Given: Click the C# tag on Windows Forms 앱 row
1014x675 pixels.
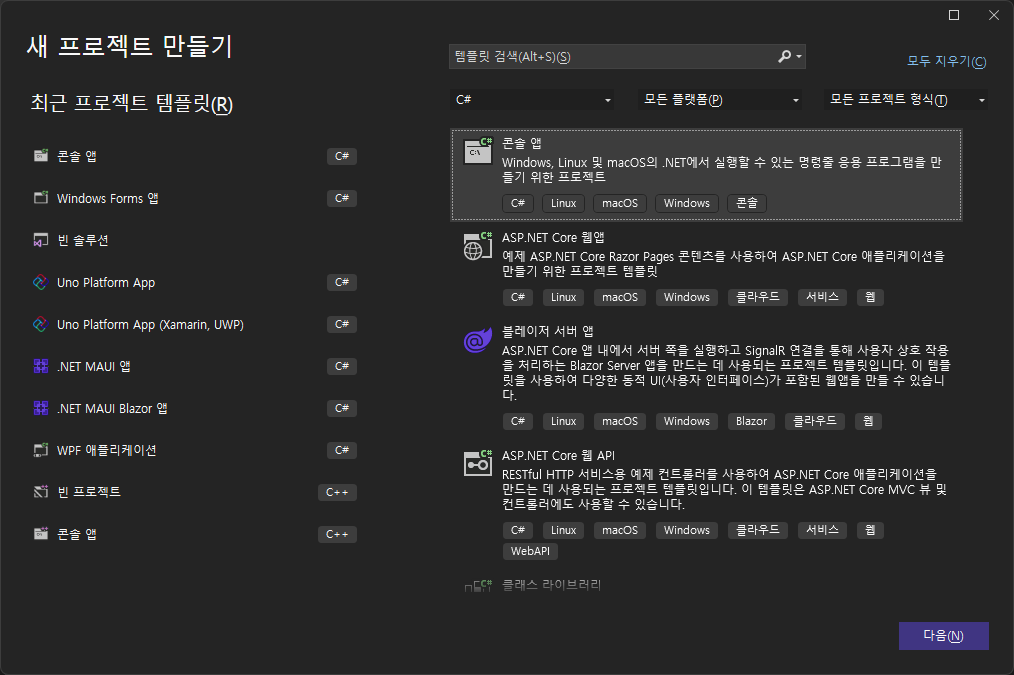Looking at the screenshot, I should click(x=341, y=198).
